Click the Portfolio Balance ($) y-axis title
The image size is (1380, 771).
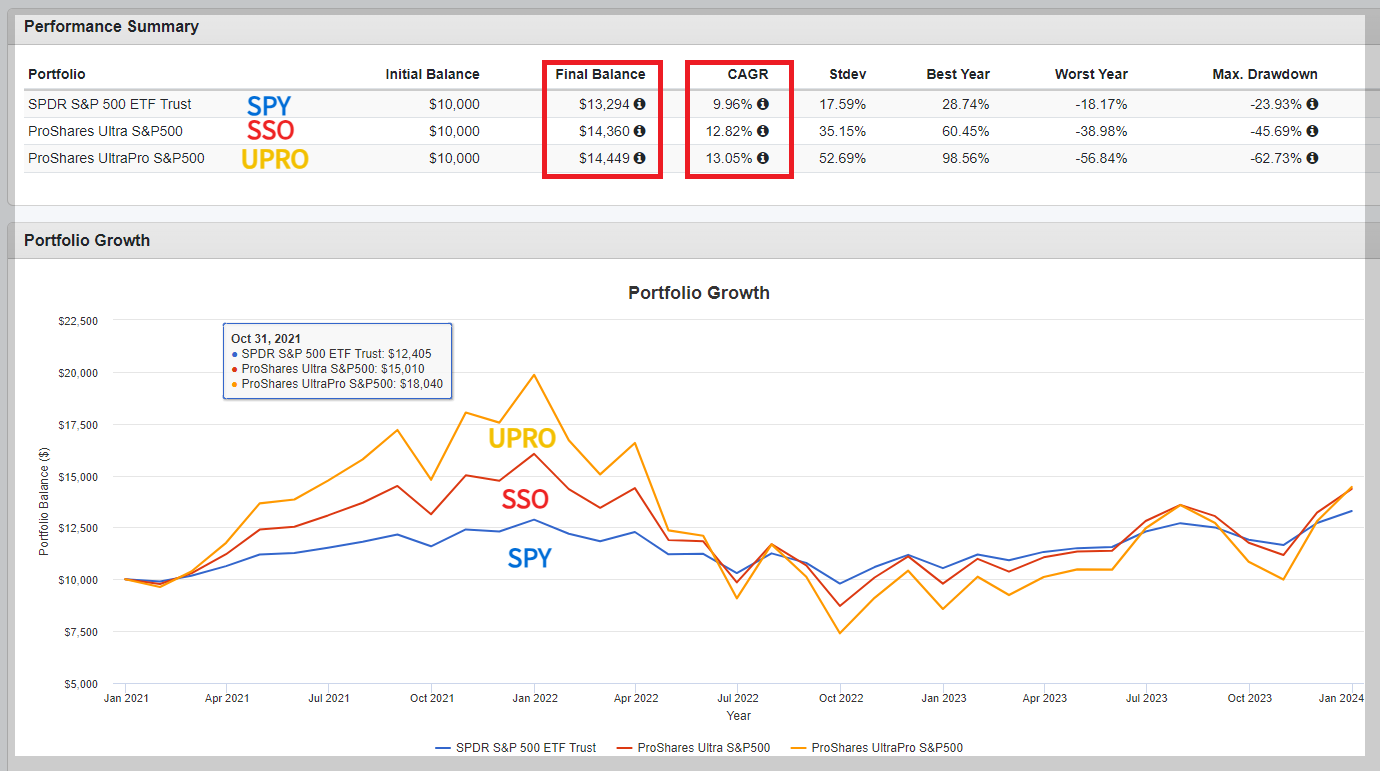43,503
